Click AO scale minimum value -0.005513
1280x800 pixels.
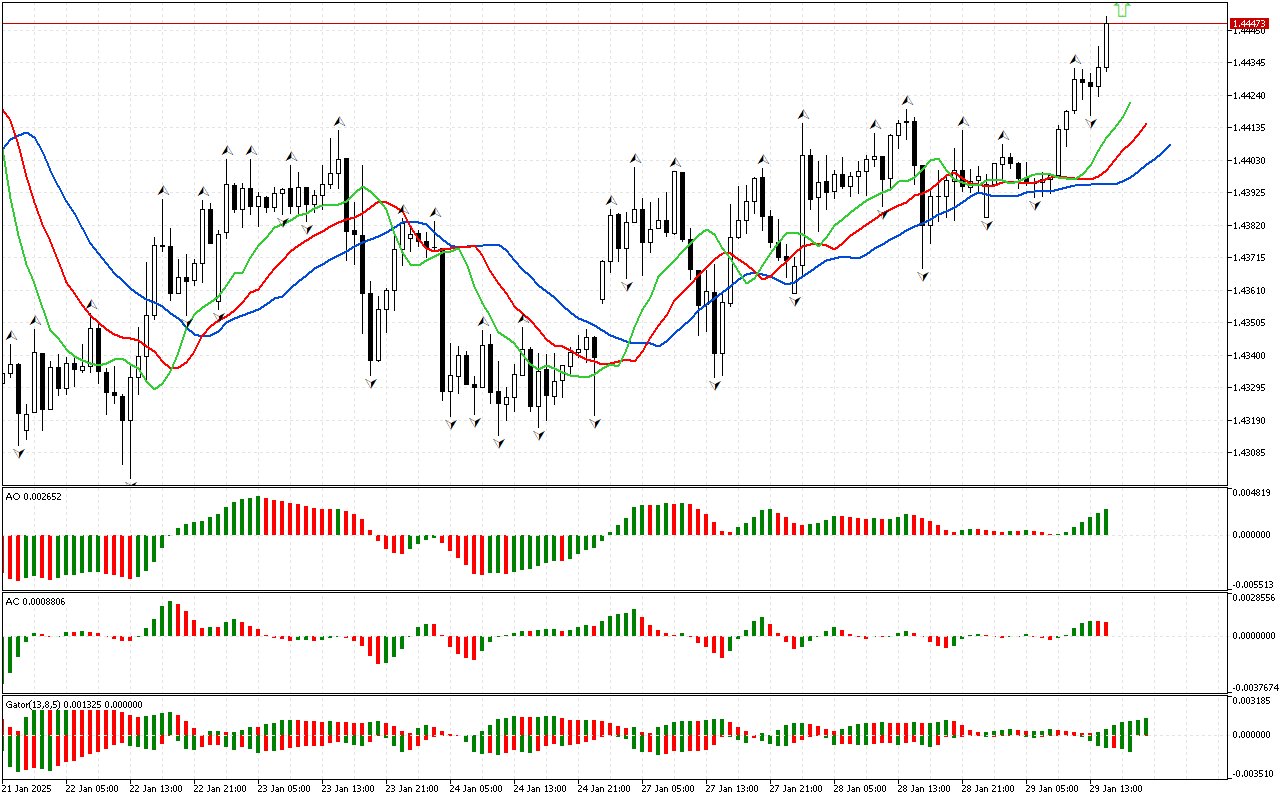coord(1254,584)
